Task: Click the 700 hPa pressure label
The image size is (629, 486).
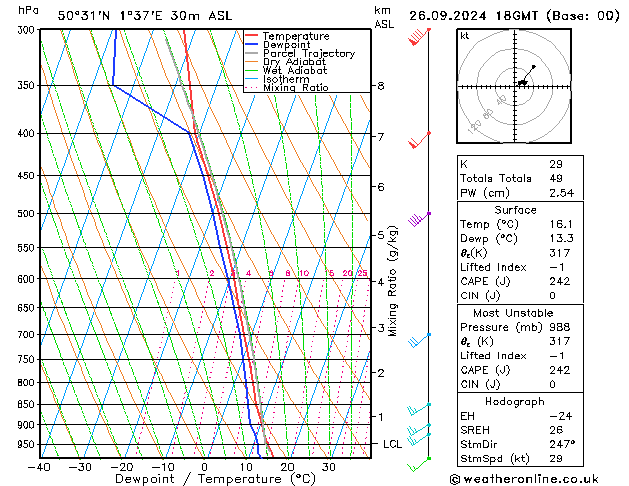Action: 28,334
